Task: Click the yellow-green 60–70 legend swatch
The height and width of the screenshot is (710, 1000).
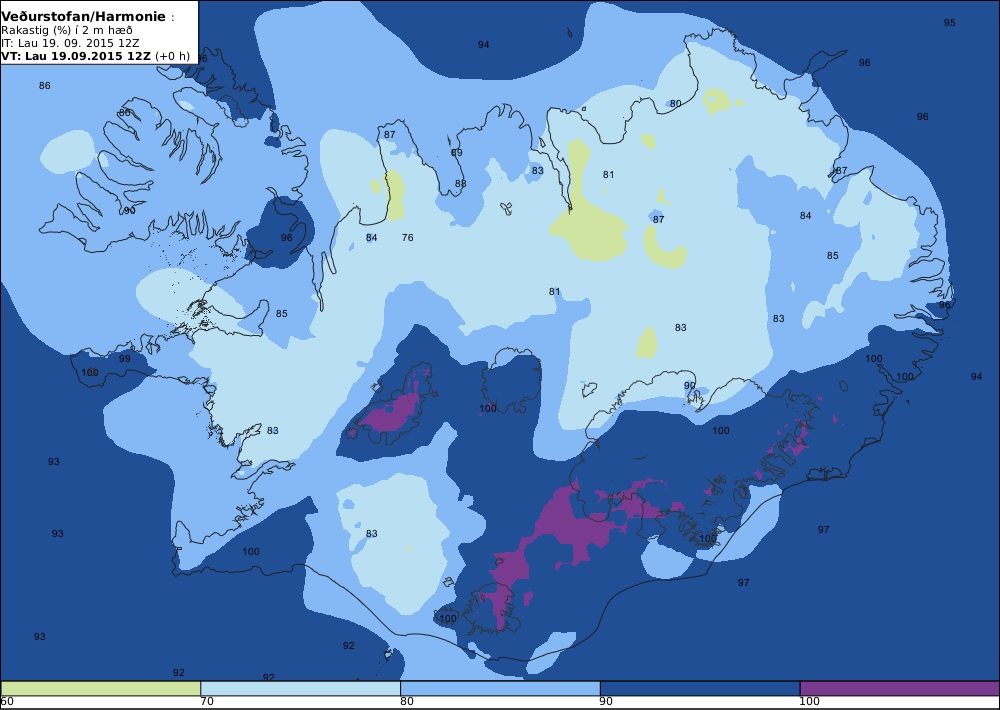Action: tap(101, 688)
